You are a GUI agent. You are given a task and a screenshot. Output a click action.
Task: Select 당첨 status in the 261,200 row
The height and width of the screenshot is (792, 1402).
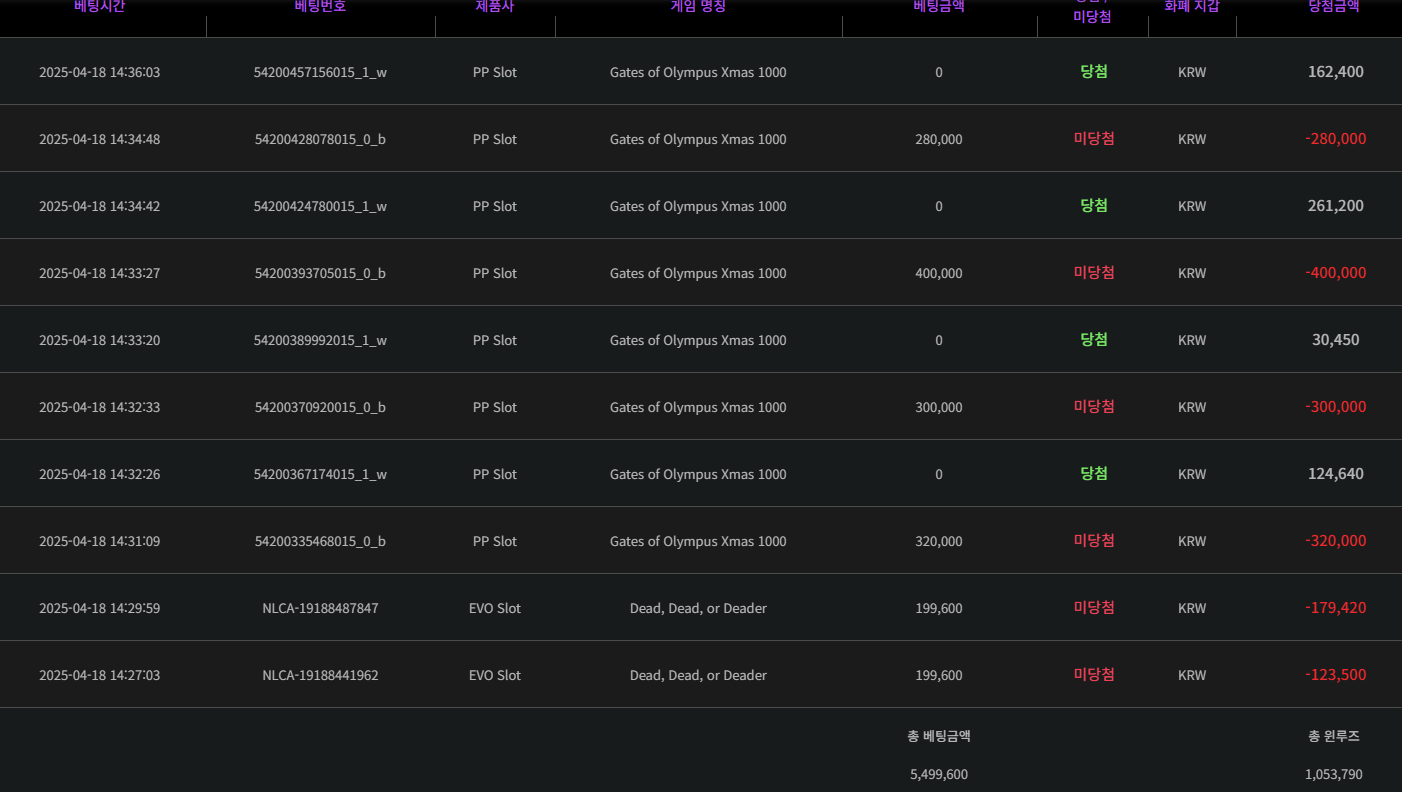1094,205
